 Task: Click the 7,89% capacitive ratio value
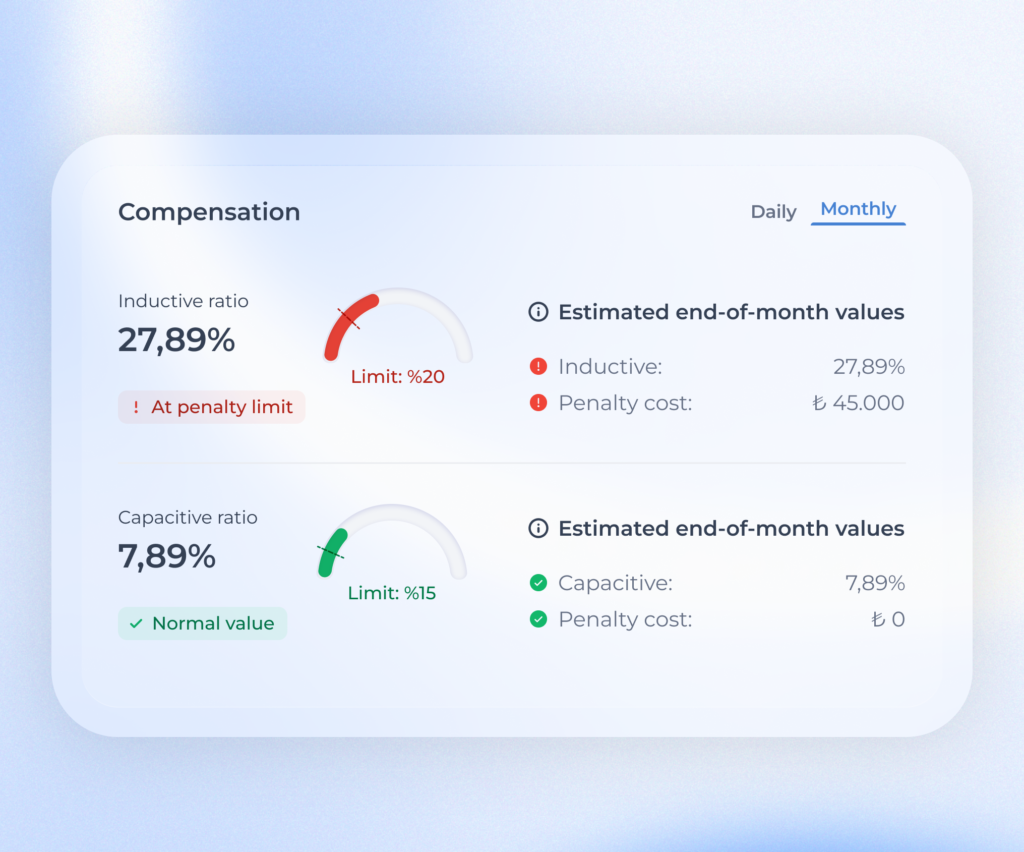167,556
